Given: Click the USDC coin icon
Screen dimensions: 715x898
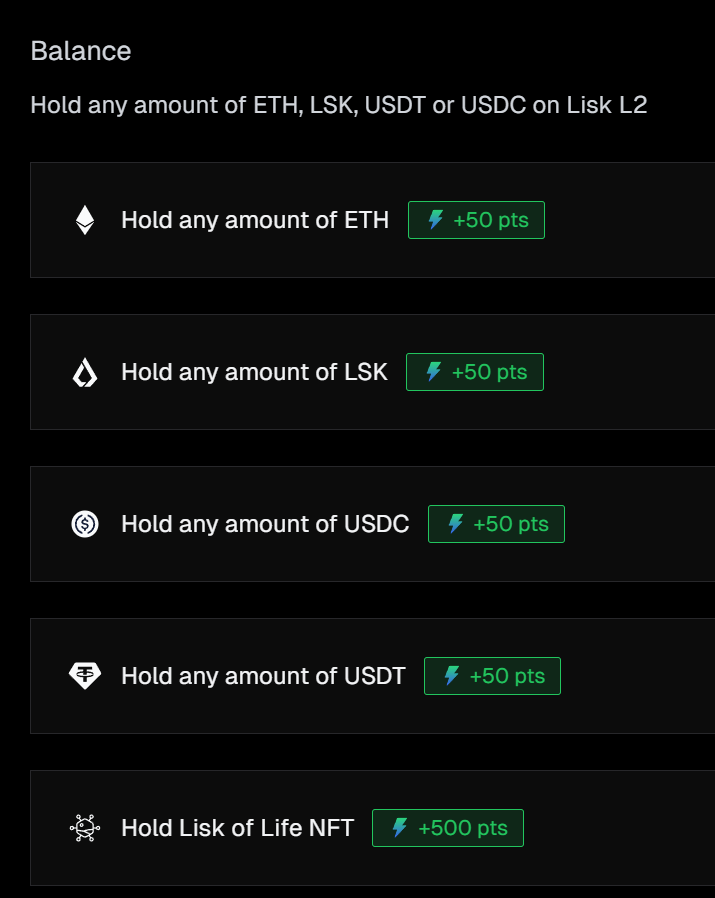Looking at the screenshot, I should (85, 524).
